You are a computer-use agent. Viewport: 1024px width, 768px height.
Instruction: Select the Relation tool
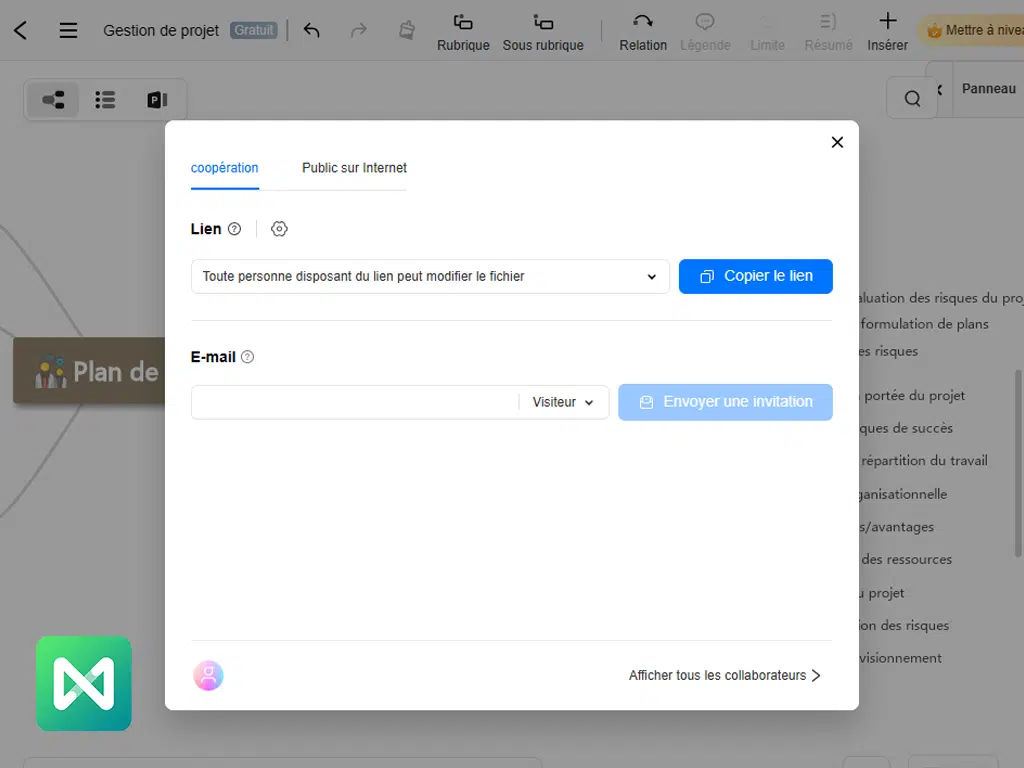[643, 32]
